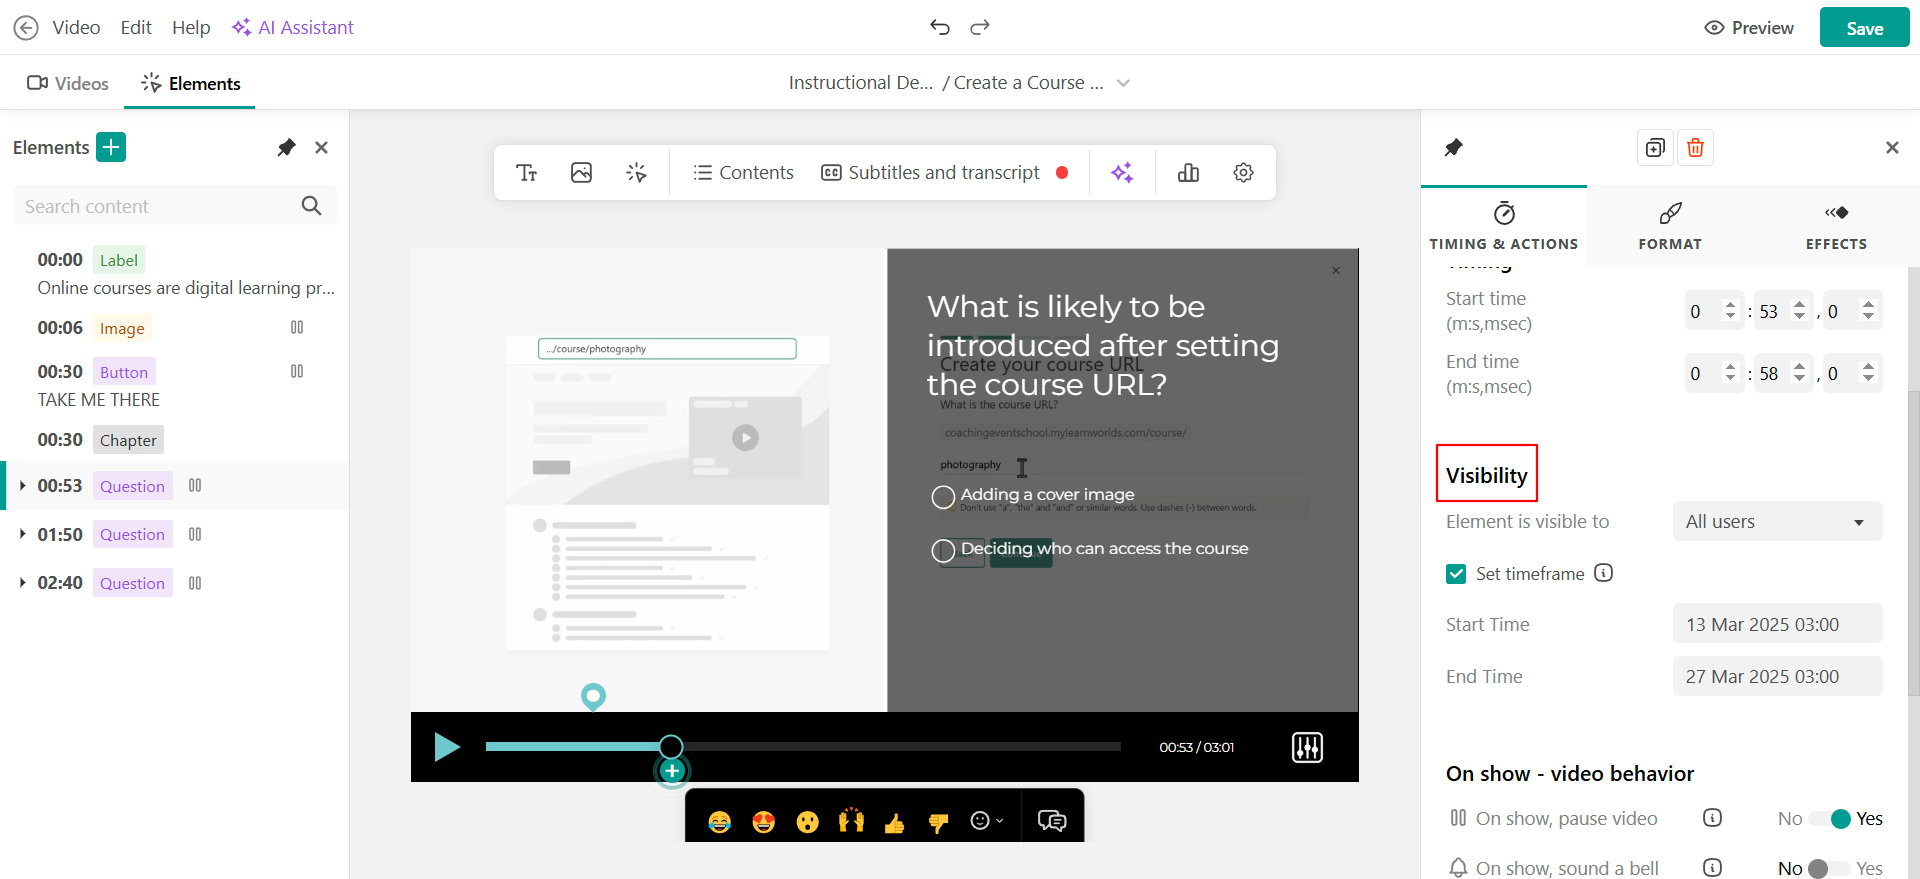
Task: Show info for On show, sound a bell
Action: [x=1712, y=868]
